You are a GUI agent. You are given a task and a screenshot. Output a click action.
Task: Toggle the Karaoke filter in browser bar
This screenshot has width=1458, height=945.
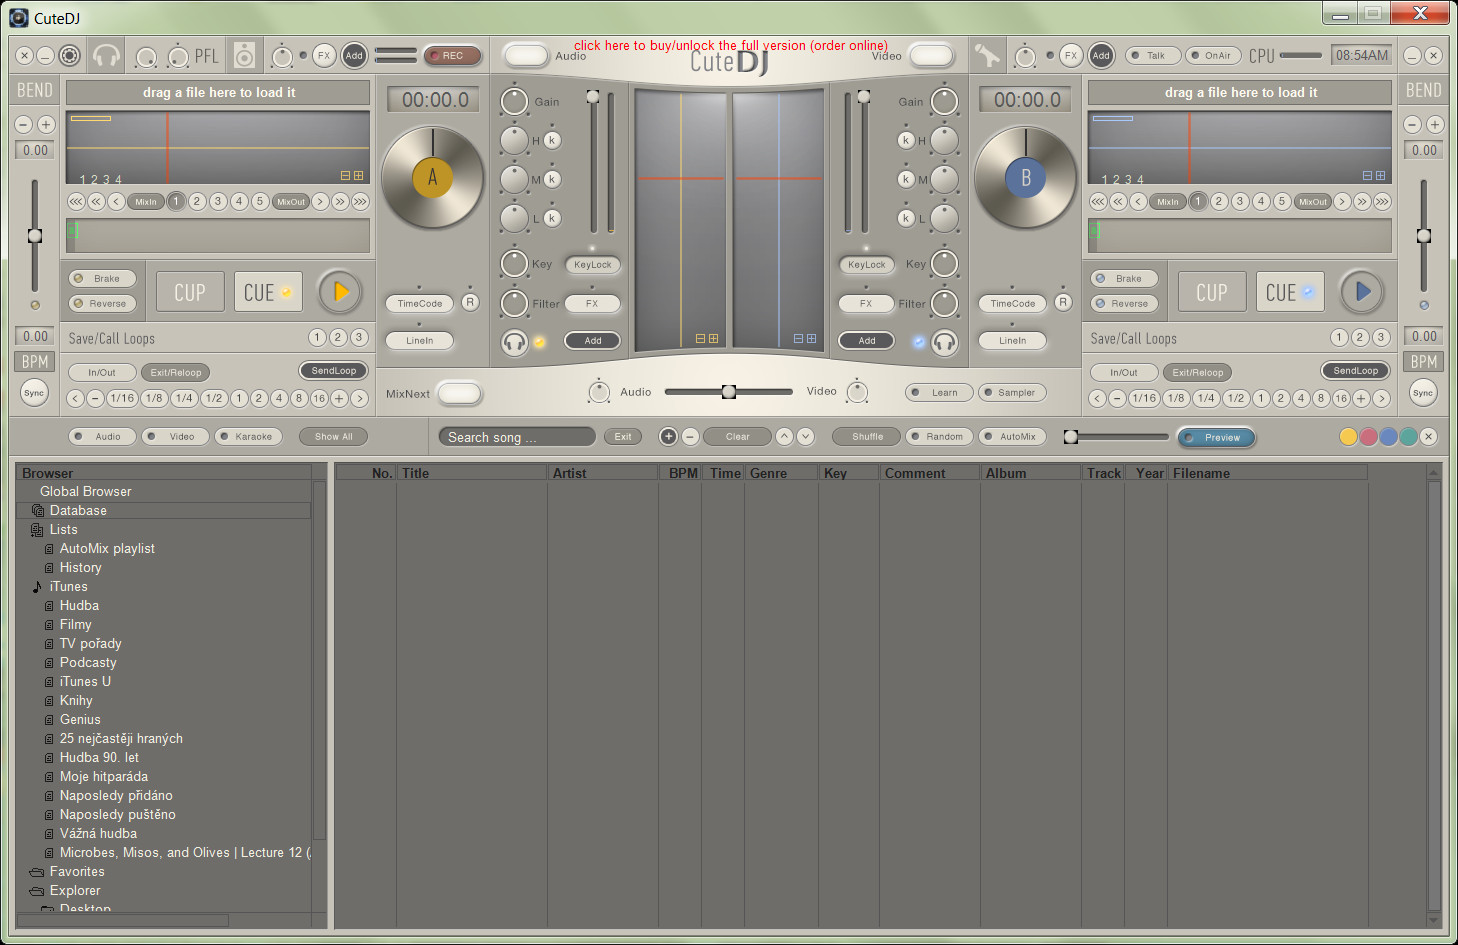point(249,436)
